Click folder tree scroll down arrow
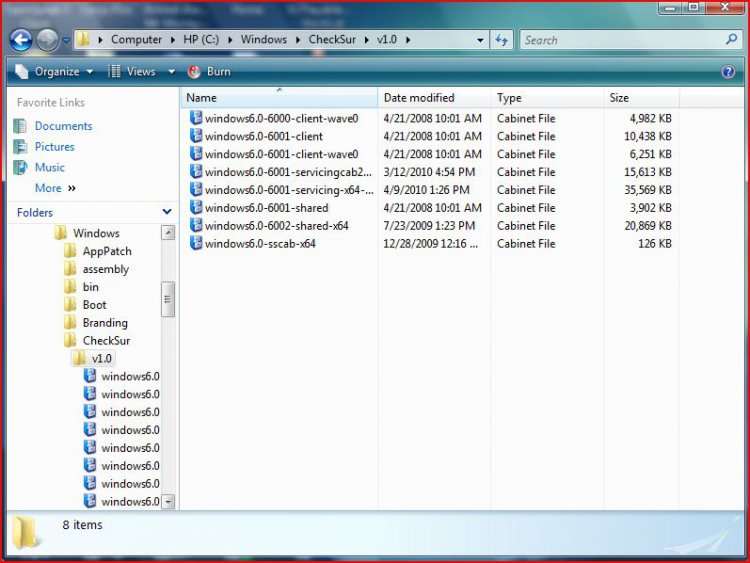Screen dimensions: 750x563 pos(168,502)
